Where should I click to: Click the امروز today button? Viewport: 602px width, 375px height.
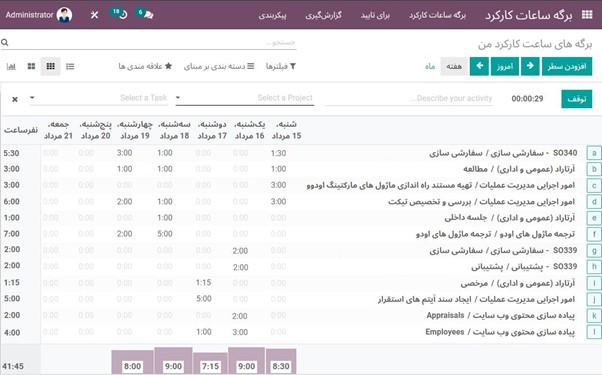[x=505, y=66]
